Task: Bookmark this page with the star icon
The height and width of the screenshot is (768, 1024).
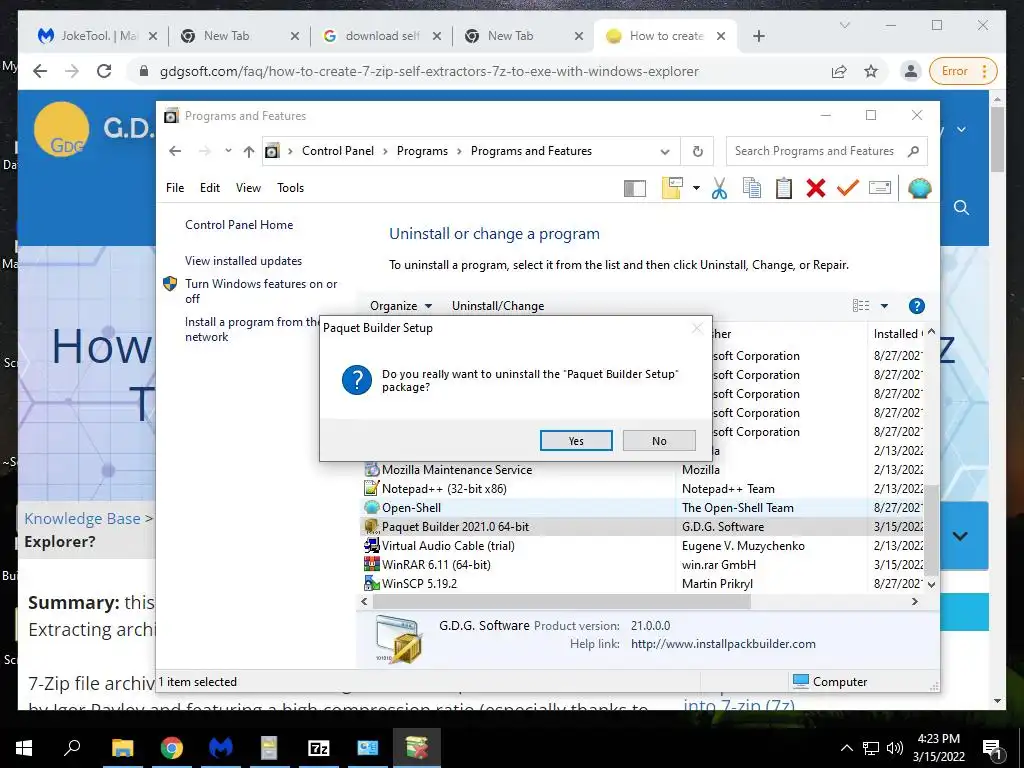Action: click(871, 71)
